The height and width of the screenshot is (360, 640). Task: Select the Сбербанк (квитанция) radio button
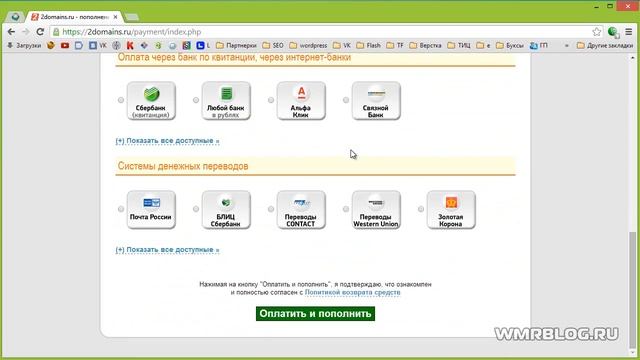[121, 100]
